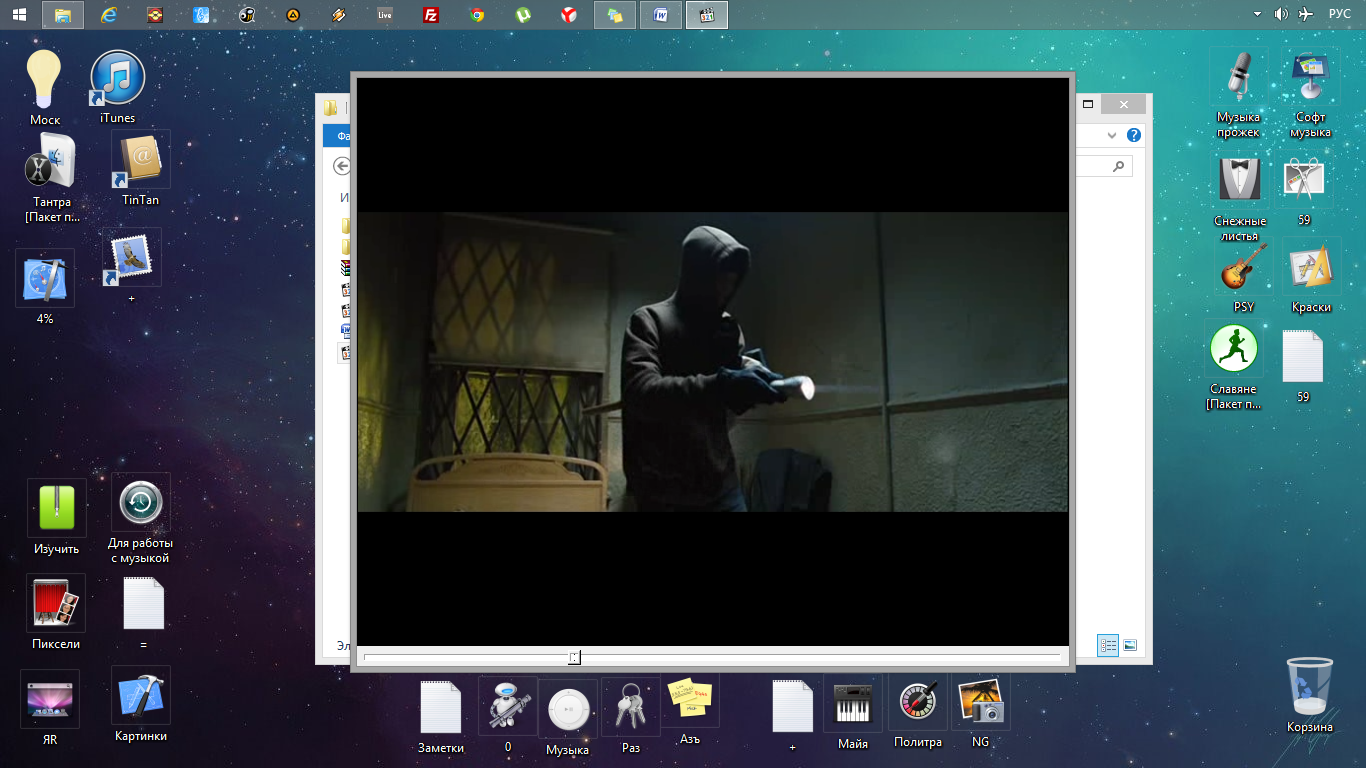The height and width of the screenshot is (768, 1366).
Task: Open FileZilla from the taskbar
Action: coord(431,15)
